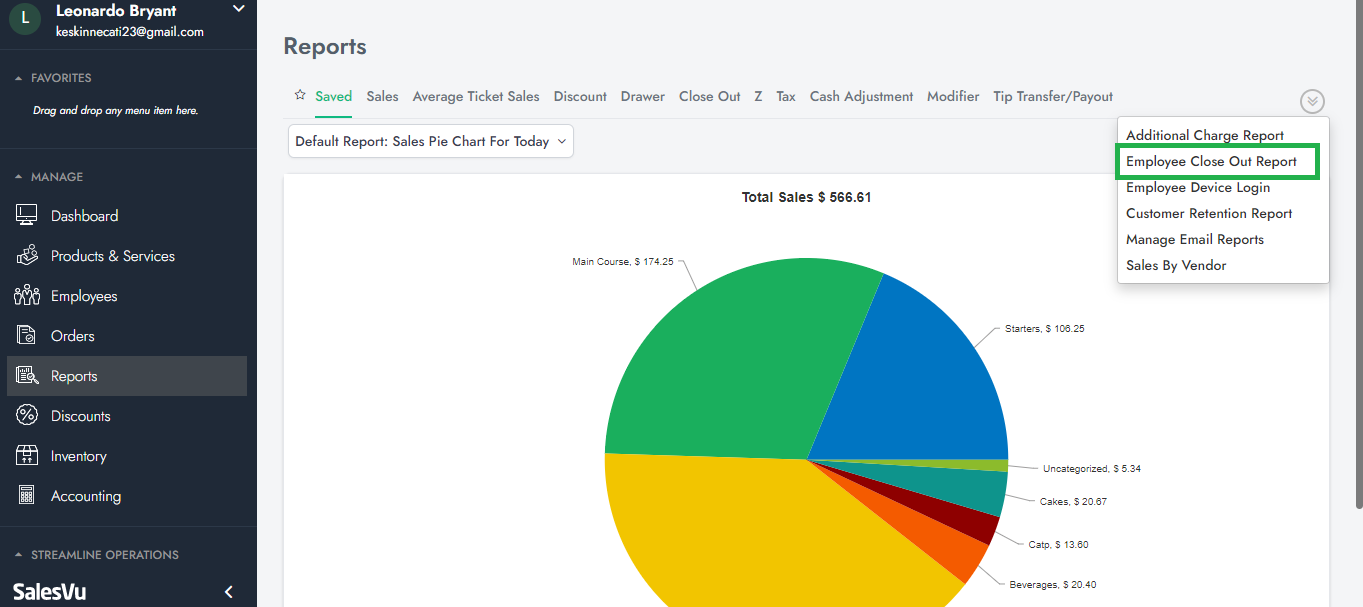Click the Inventory store icon
Screen dimensions: 1363x607
(x=27, y=456)
